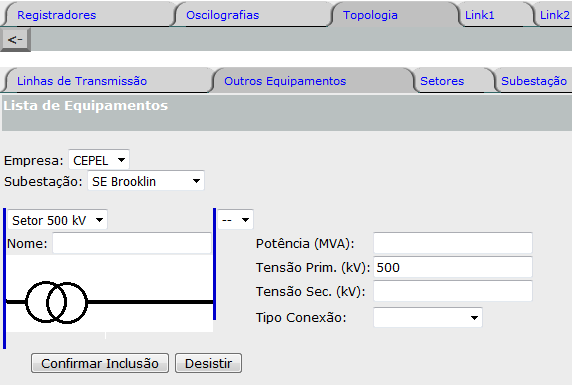The height and width of the screenshot is (385, 572).
Task: Select the Topologia tab
Action: click(370, 15)
